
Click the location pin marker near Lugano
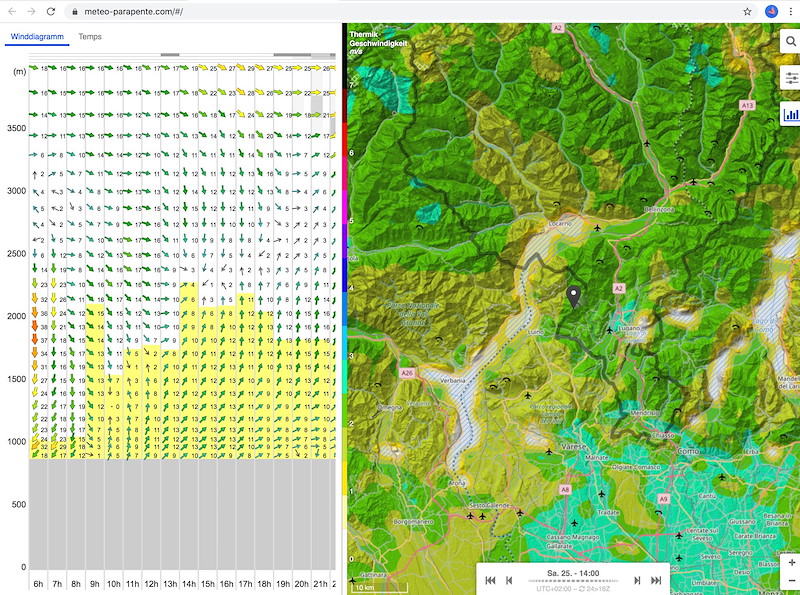[574, 296]
